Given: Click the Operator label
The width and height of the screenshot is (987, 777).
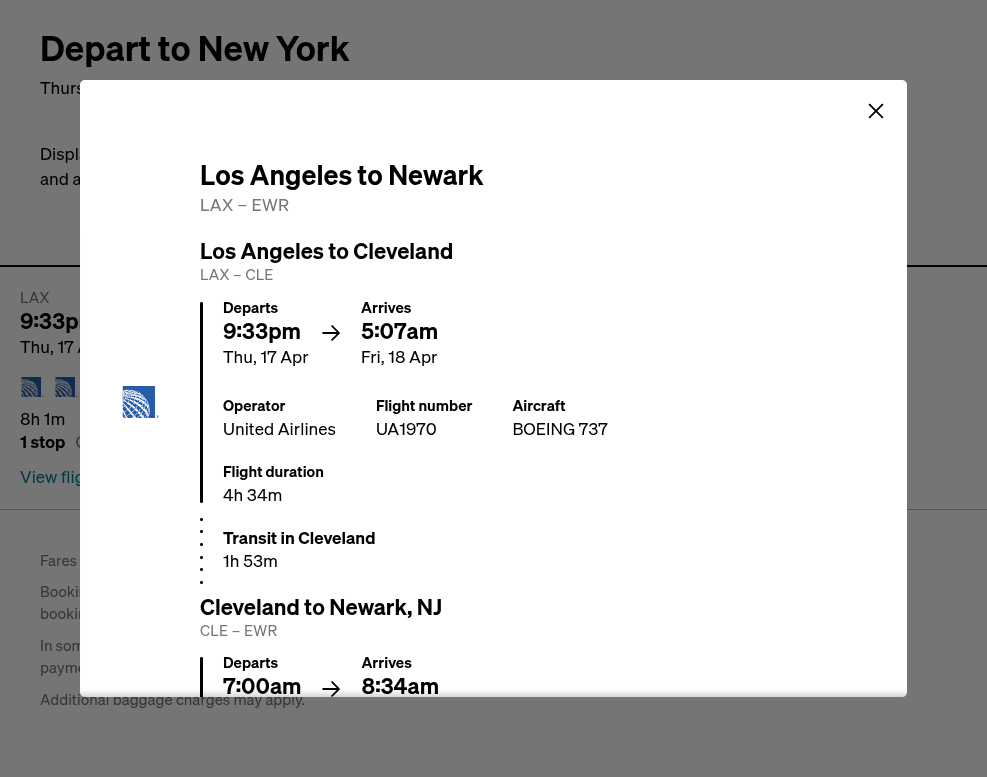Looking at the screenshot, I should tap(254, 406).
